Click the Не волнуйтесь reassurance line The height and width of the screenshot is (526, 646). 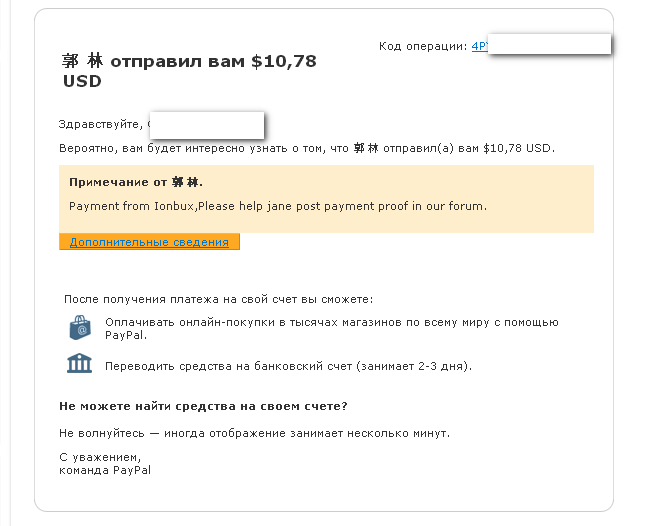[255, 433]
